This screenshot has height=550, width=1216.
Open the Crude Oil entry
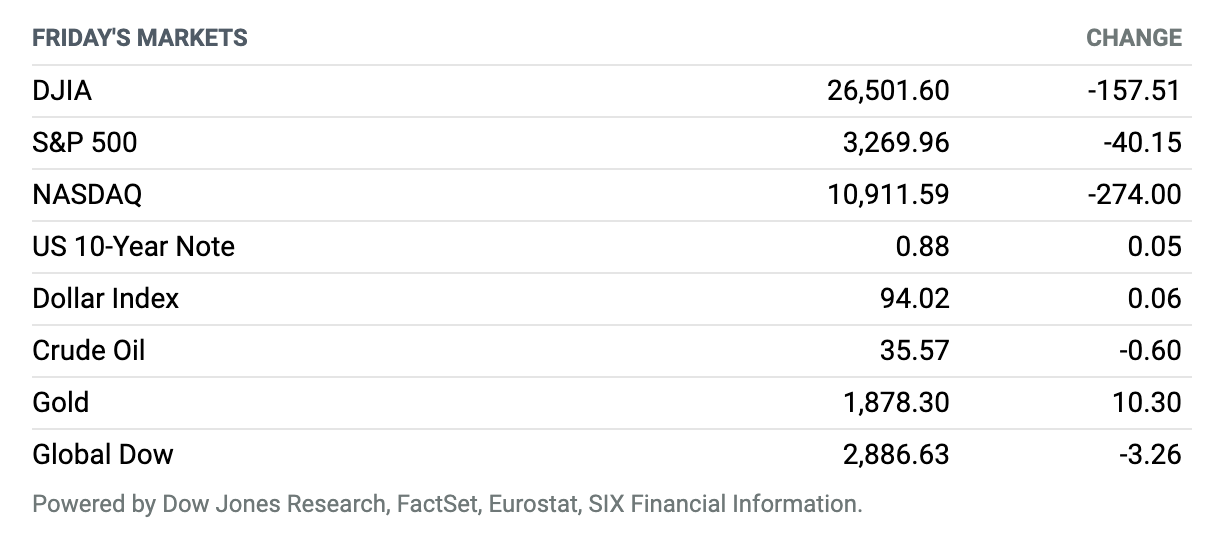coord(89,351)
